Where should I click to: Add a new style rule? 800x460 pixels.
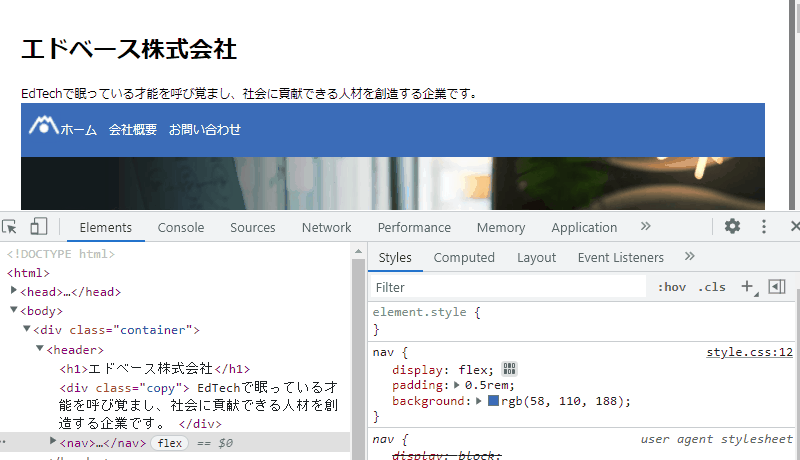(747, 287)
